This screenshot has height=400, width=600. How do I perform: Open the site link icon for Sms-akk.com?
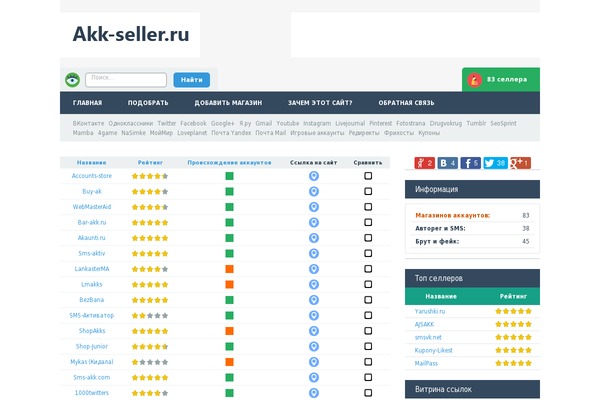(314, 377)
